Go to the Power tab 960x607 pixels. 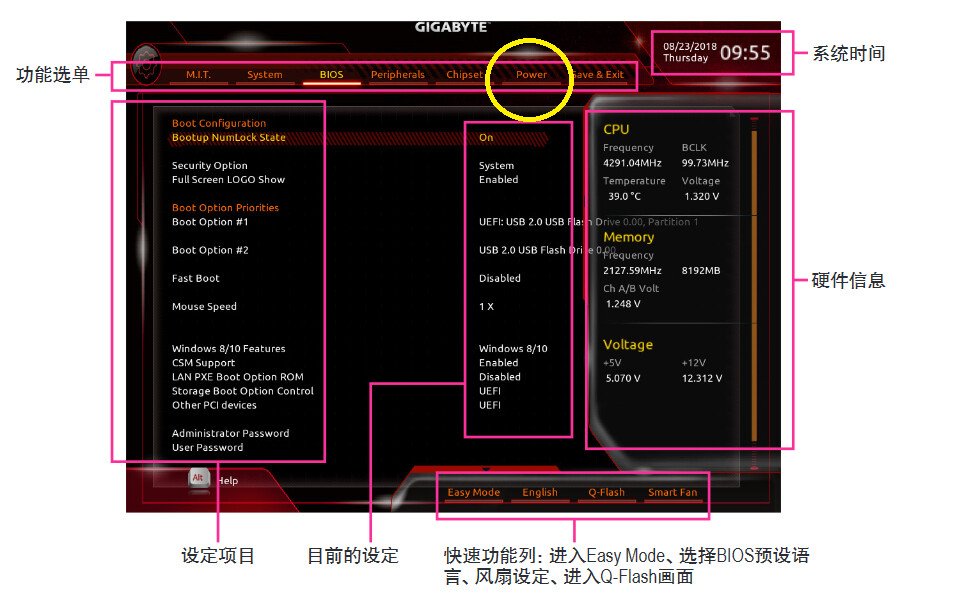click(x=531, y=75)
